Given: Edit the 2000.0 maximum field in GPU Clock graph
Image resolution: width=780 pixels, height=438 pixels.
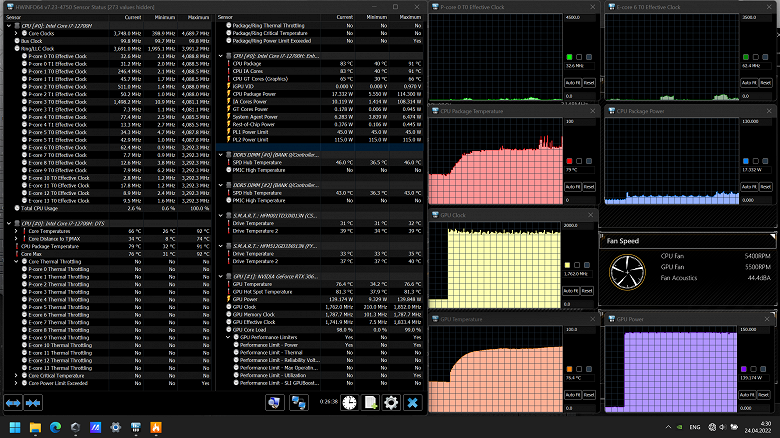Looking at the screenshot, I should pos(577,225).
